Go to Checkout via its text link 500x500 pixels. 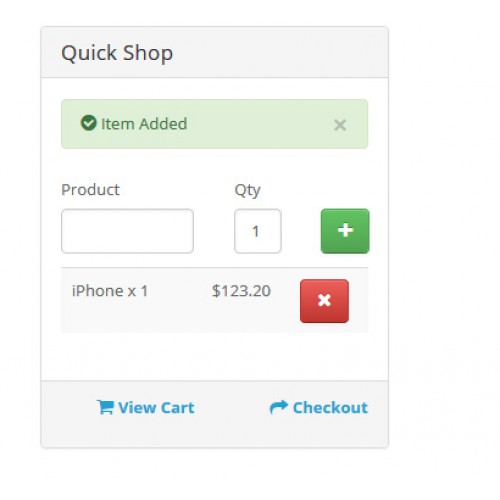point(330,407)
